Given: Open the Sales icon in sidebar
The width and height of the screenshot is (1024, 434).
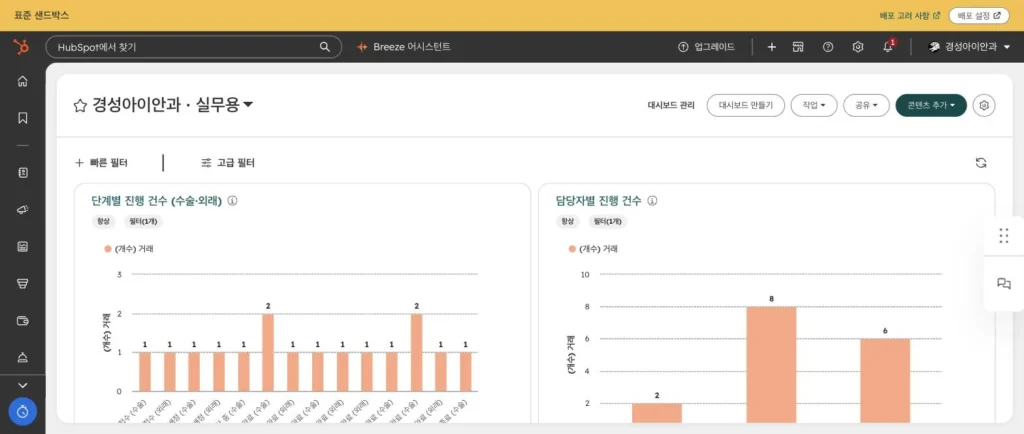Looking at the screenshot, I should pos(23,283).
